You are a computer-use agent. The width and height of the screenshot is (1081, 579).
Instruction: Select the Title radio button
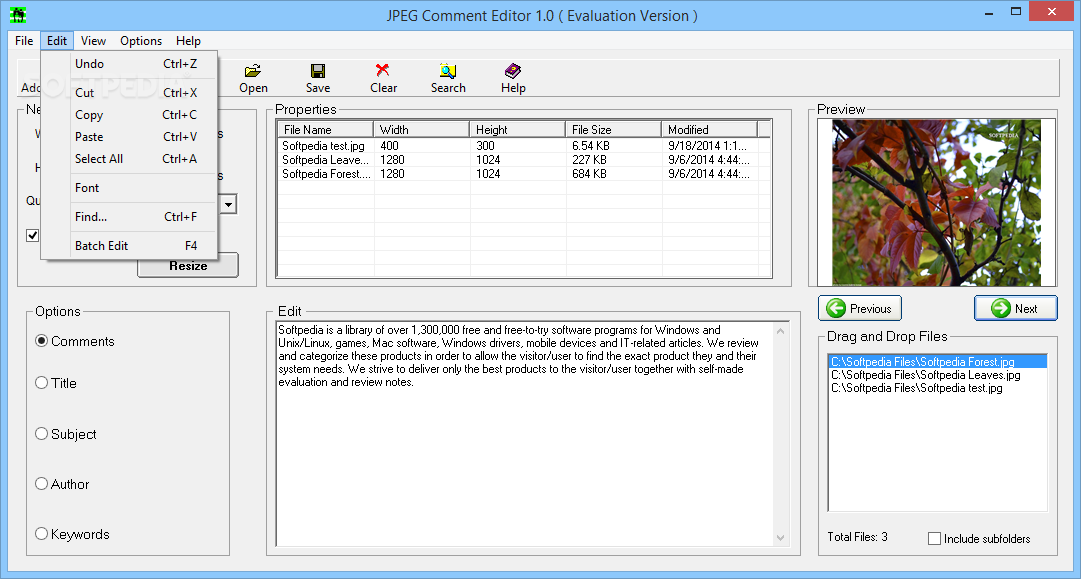[x=41, y=383]
